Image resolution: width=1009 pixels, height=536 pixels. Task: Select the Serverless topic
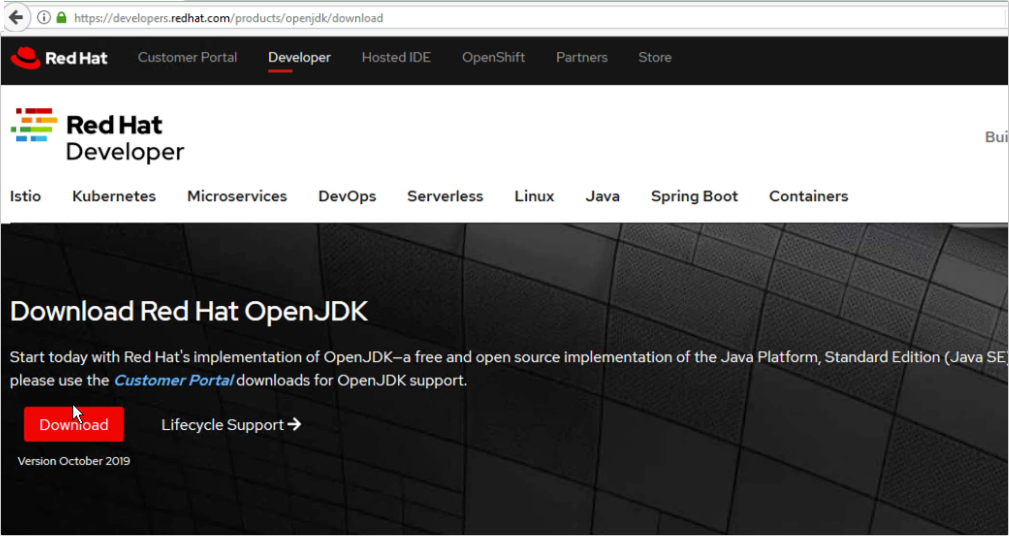(445, 196)
